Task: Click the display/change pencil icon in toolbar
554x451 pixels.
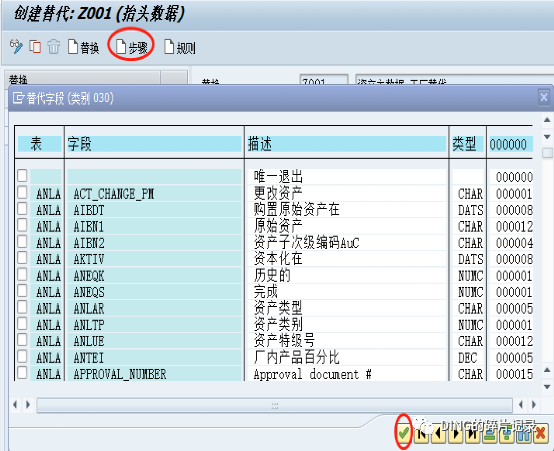Action: point(16,46)
